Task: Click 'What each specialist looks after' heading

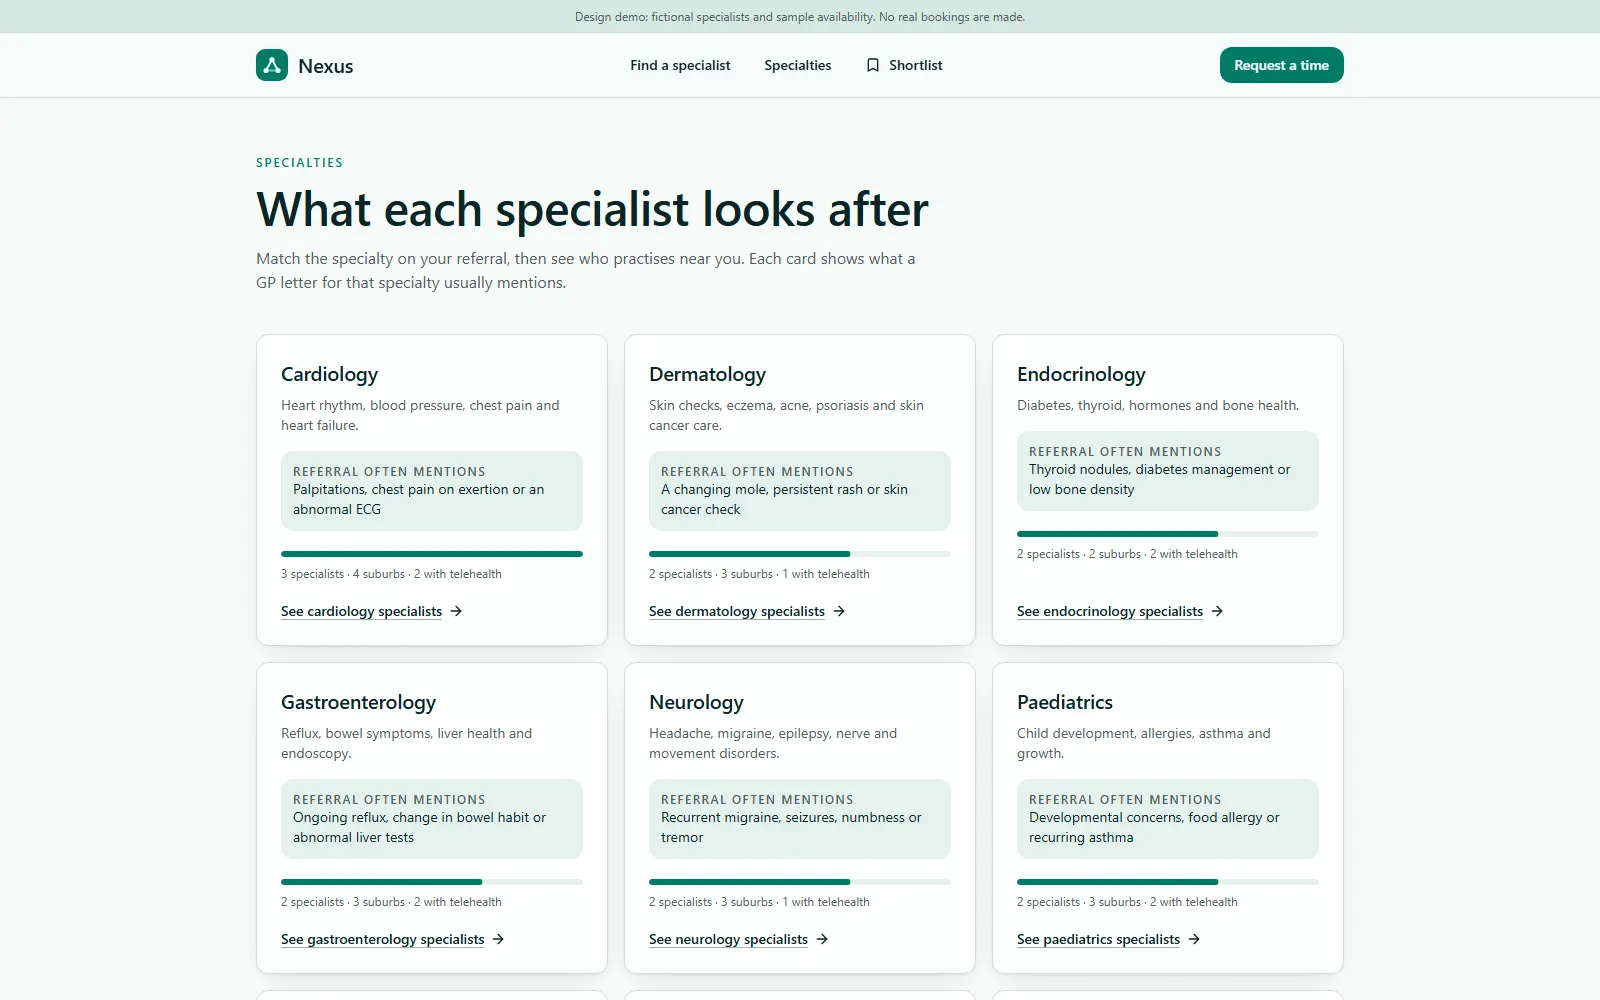Action: point(592,210)
